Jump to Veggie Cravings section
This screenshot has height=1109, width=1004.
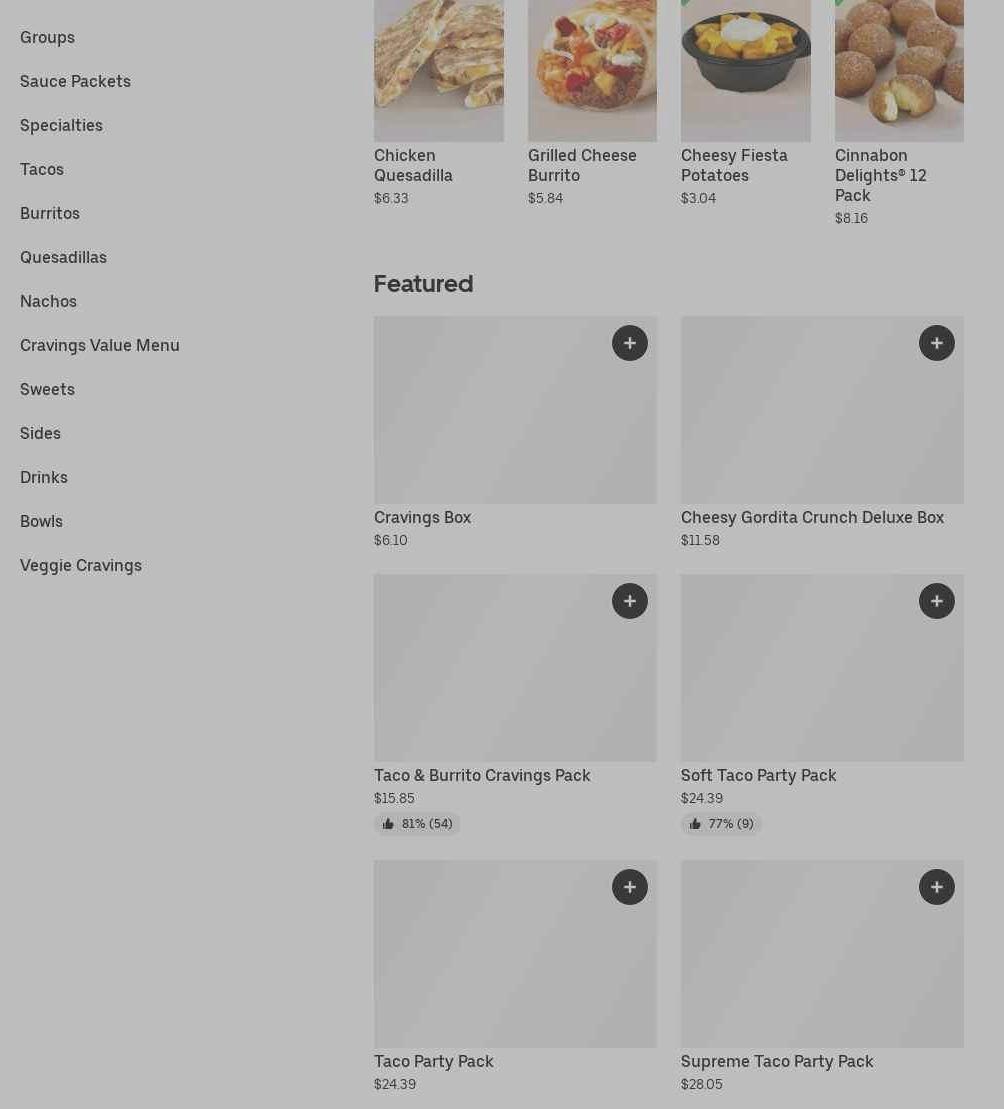tap(81, 565)
